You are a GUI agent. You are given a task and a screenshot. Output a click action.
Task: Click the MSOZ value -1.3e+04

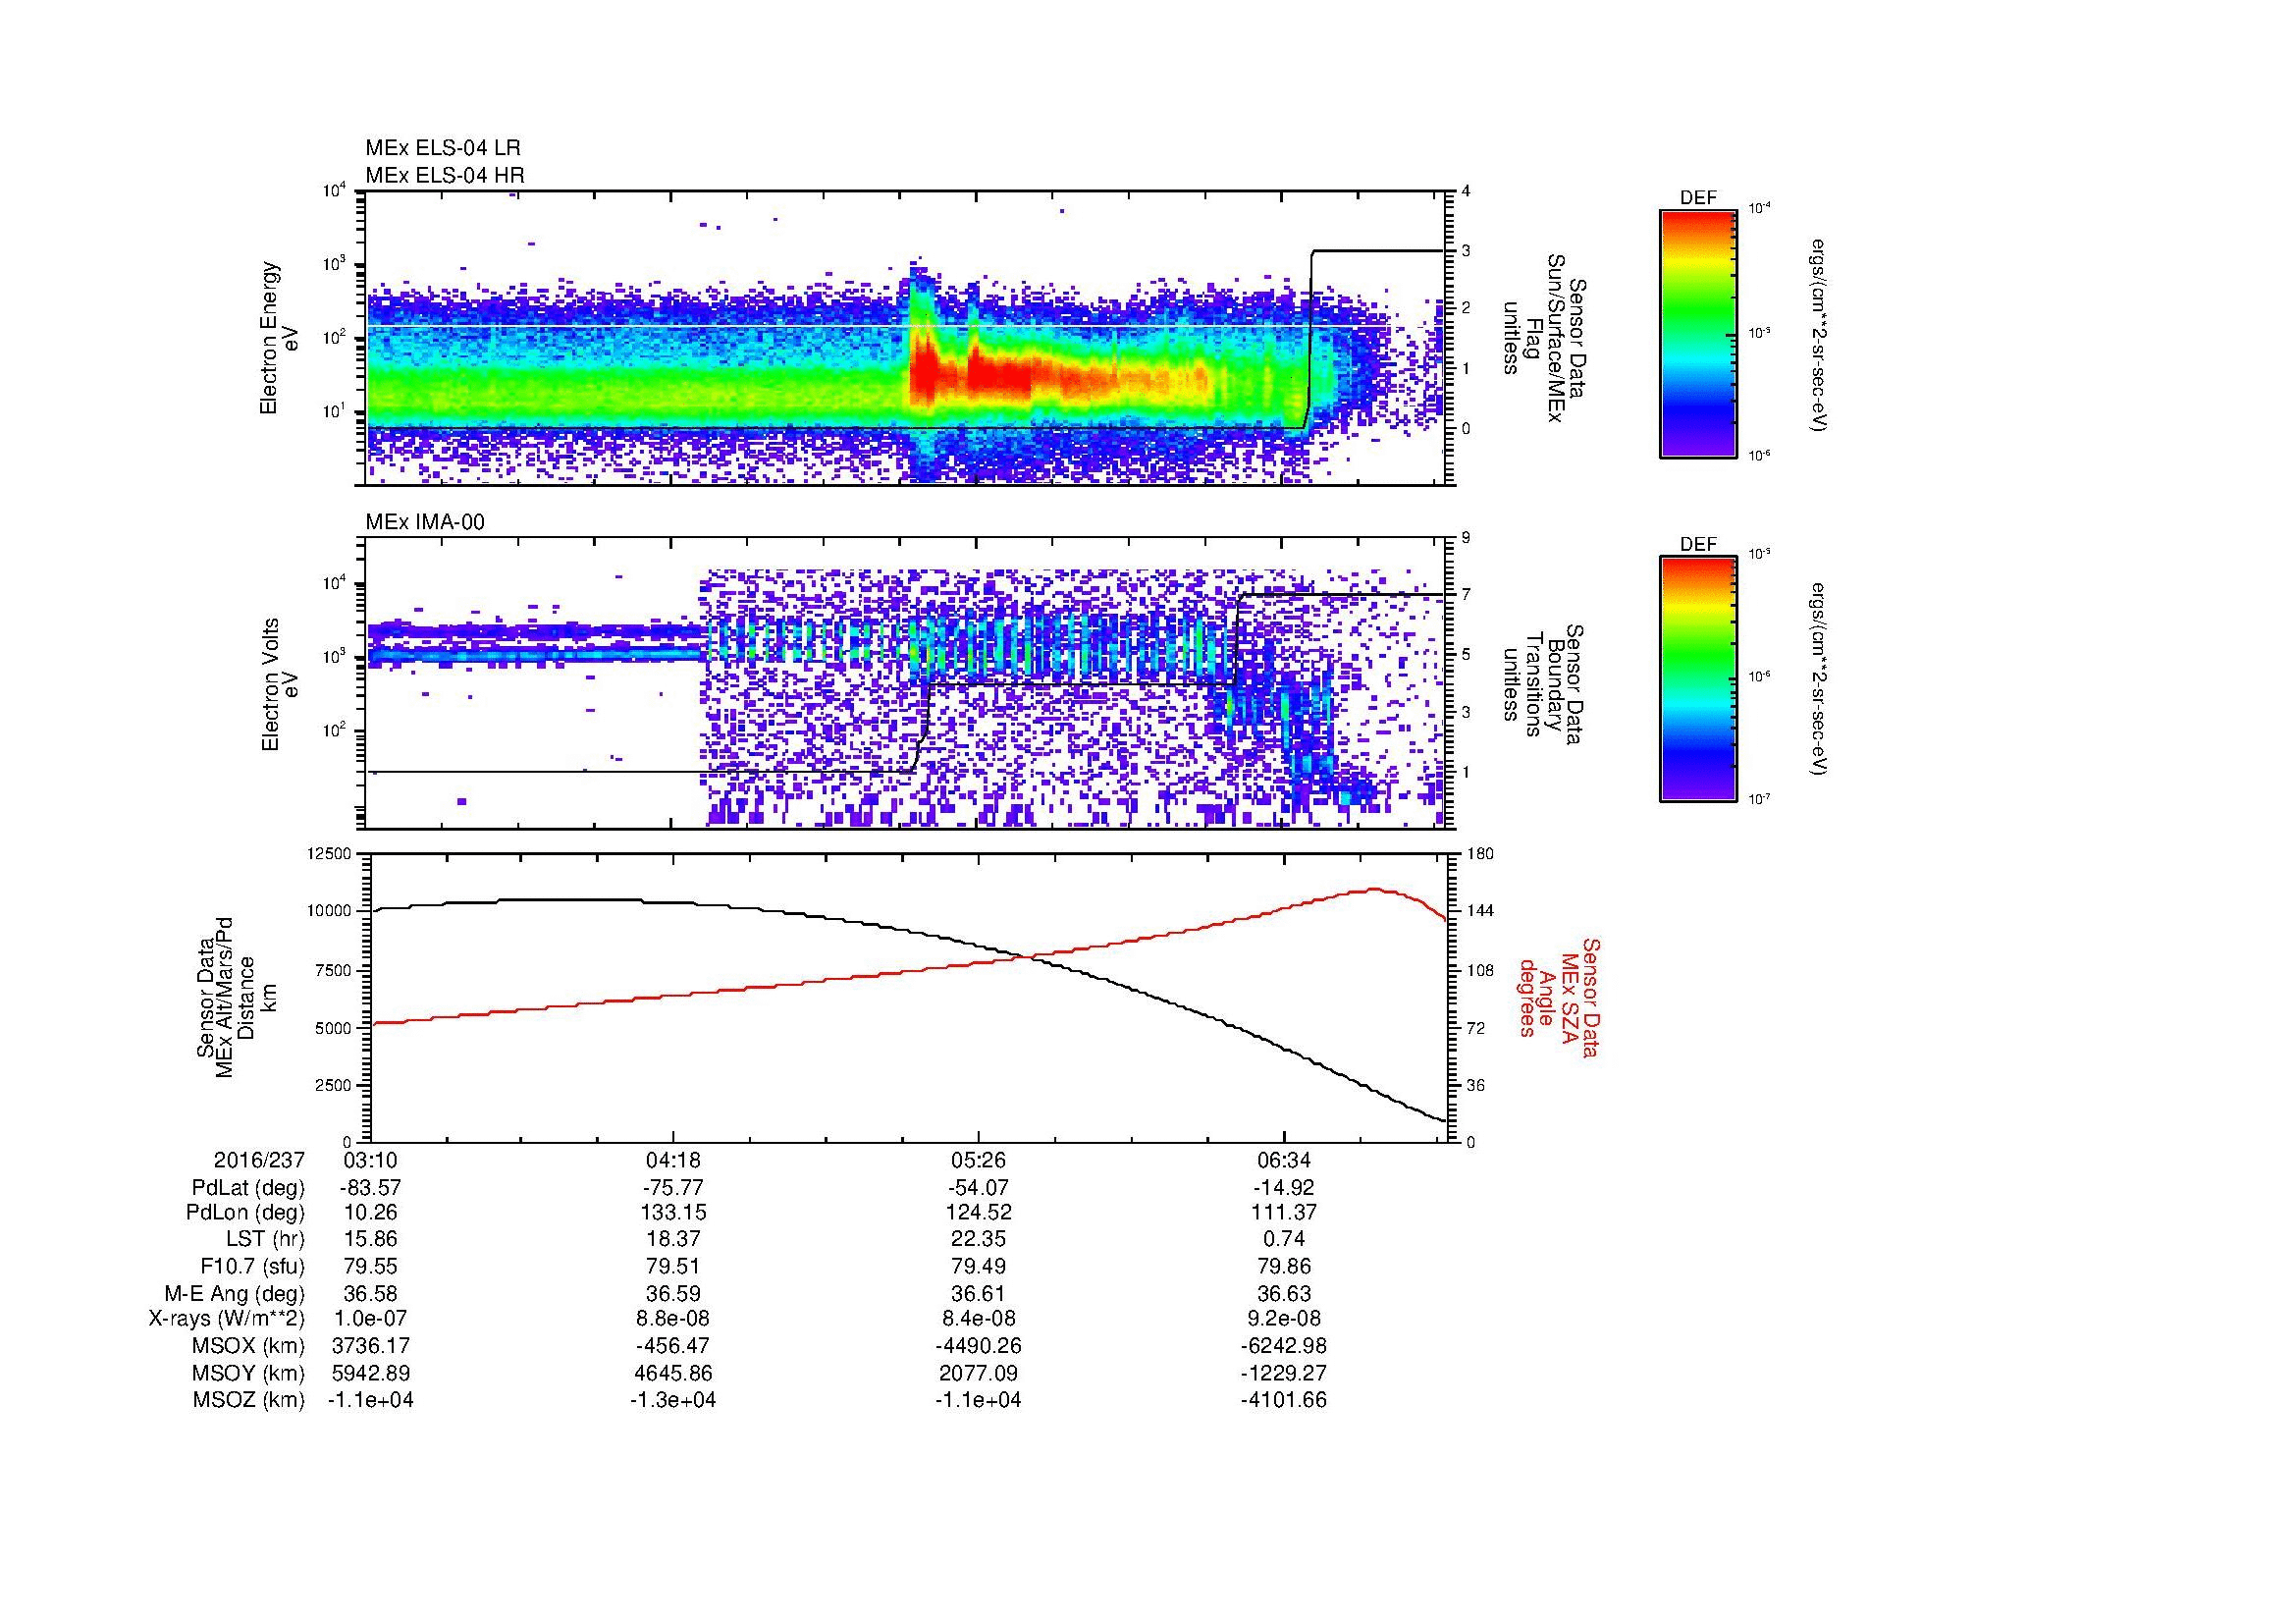(x=673, y=1400)
